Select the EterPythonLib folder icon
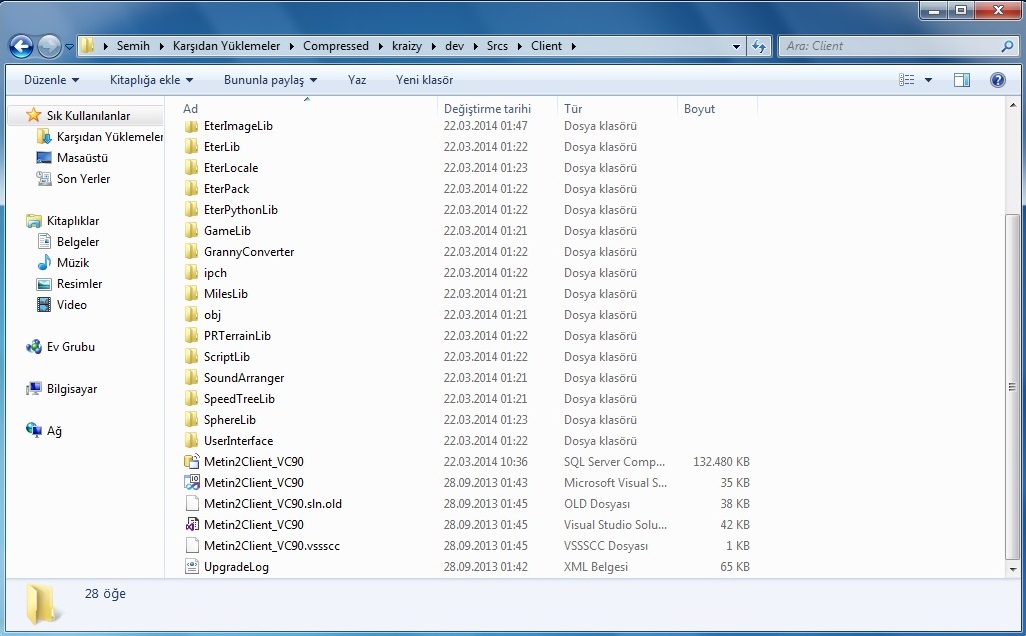Screen dimensions: 1026x636 coord(191,209)
